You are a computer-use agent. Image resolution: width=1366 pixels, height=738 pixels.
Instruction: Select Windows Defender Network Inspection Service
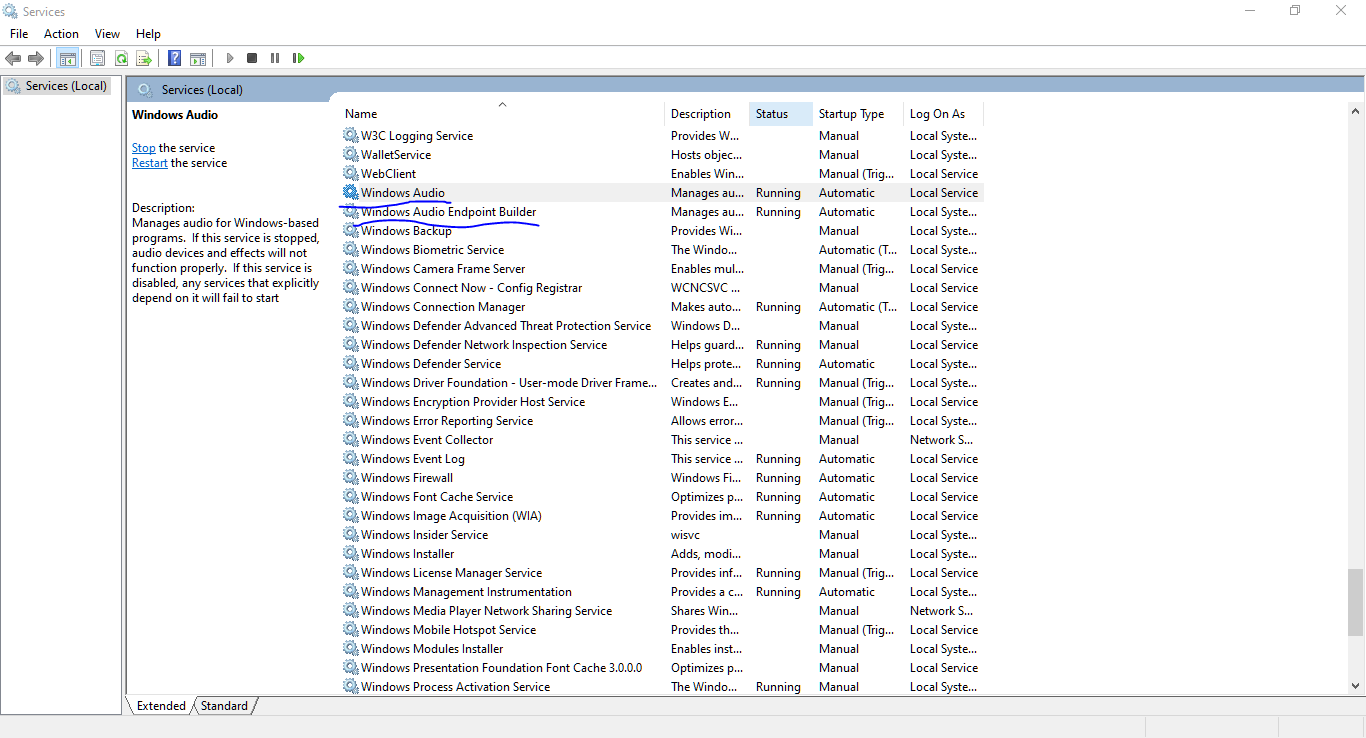662,345
